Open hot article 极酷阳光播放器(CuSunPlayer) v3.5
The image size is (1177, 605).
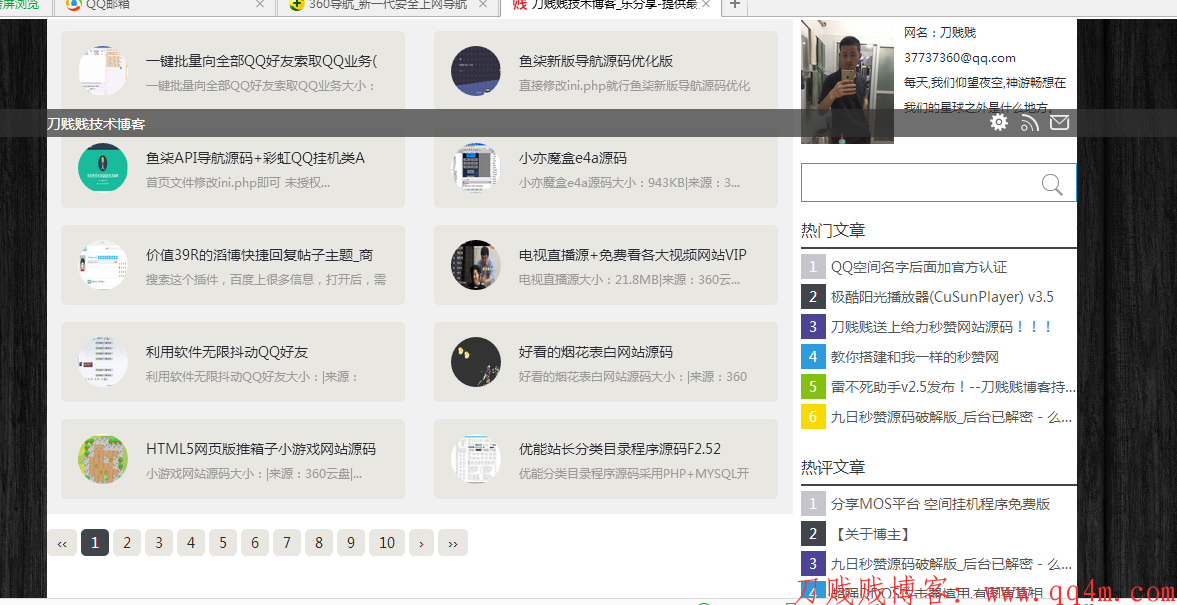942,296
